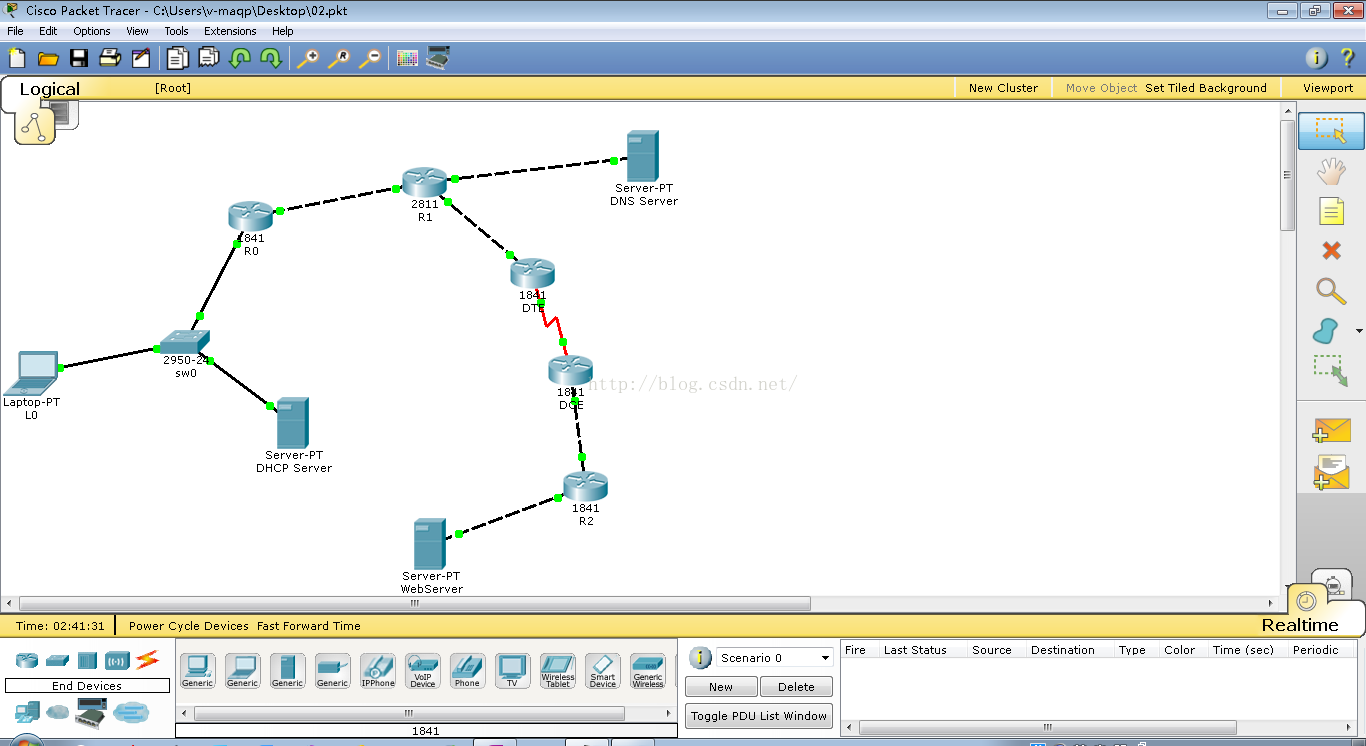Pick the Smart Device end device

pyautogui.click(x=603, y=671)
